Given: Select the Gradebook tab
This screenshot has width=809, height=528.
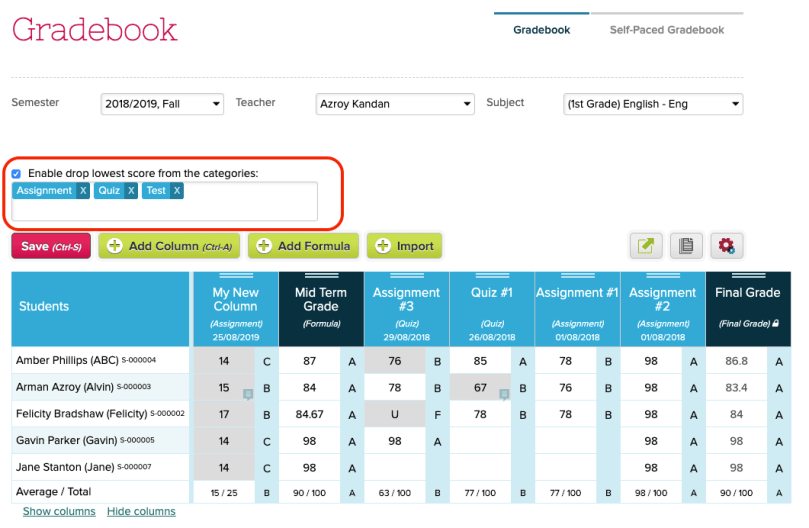Looking at the screenshot, I should (541, 30).
